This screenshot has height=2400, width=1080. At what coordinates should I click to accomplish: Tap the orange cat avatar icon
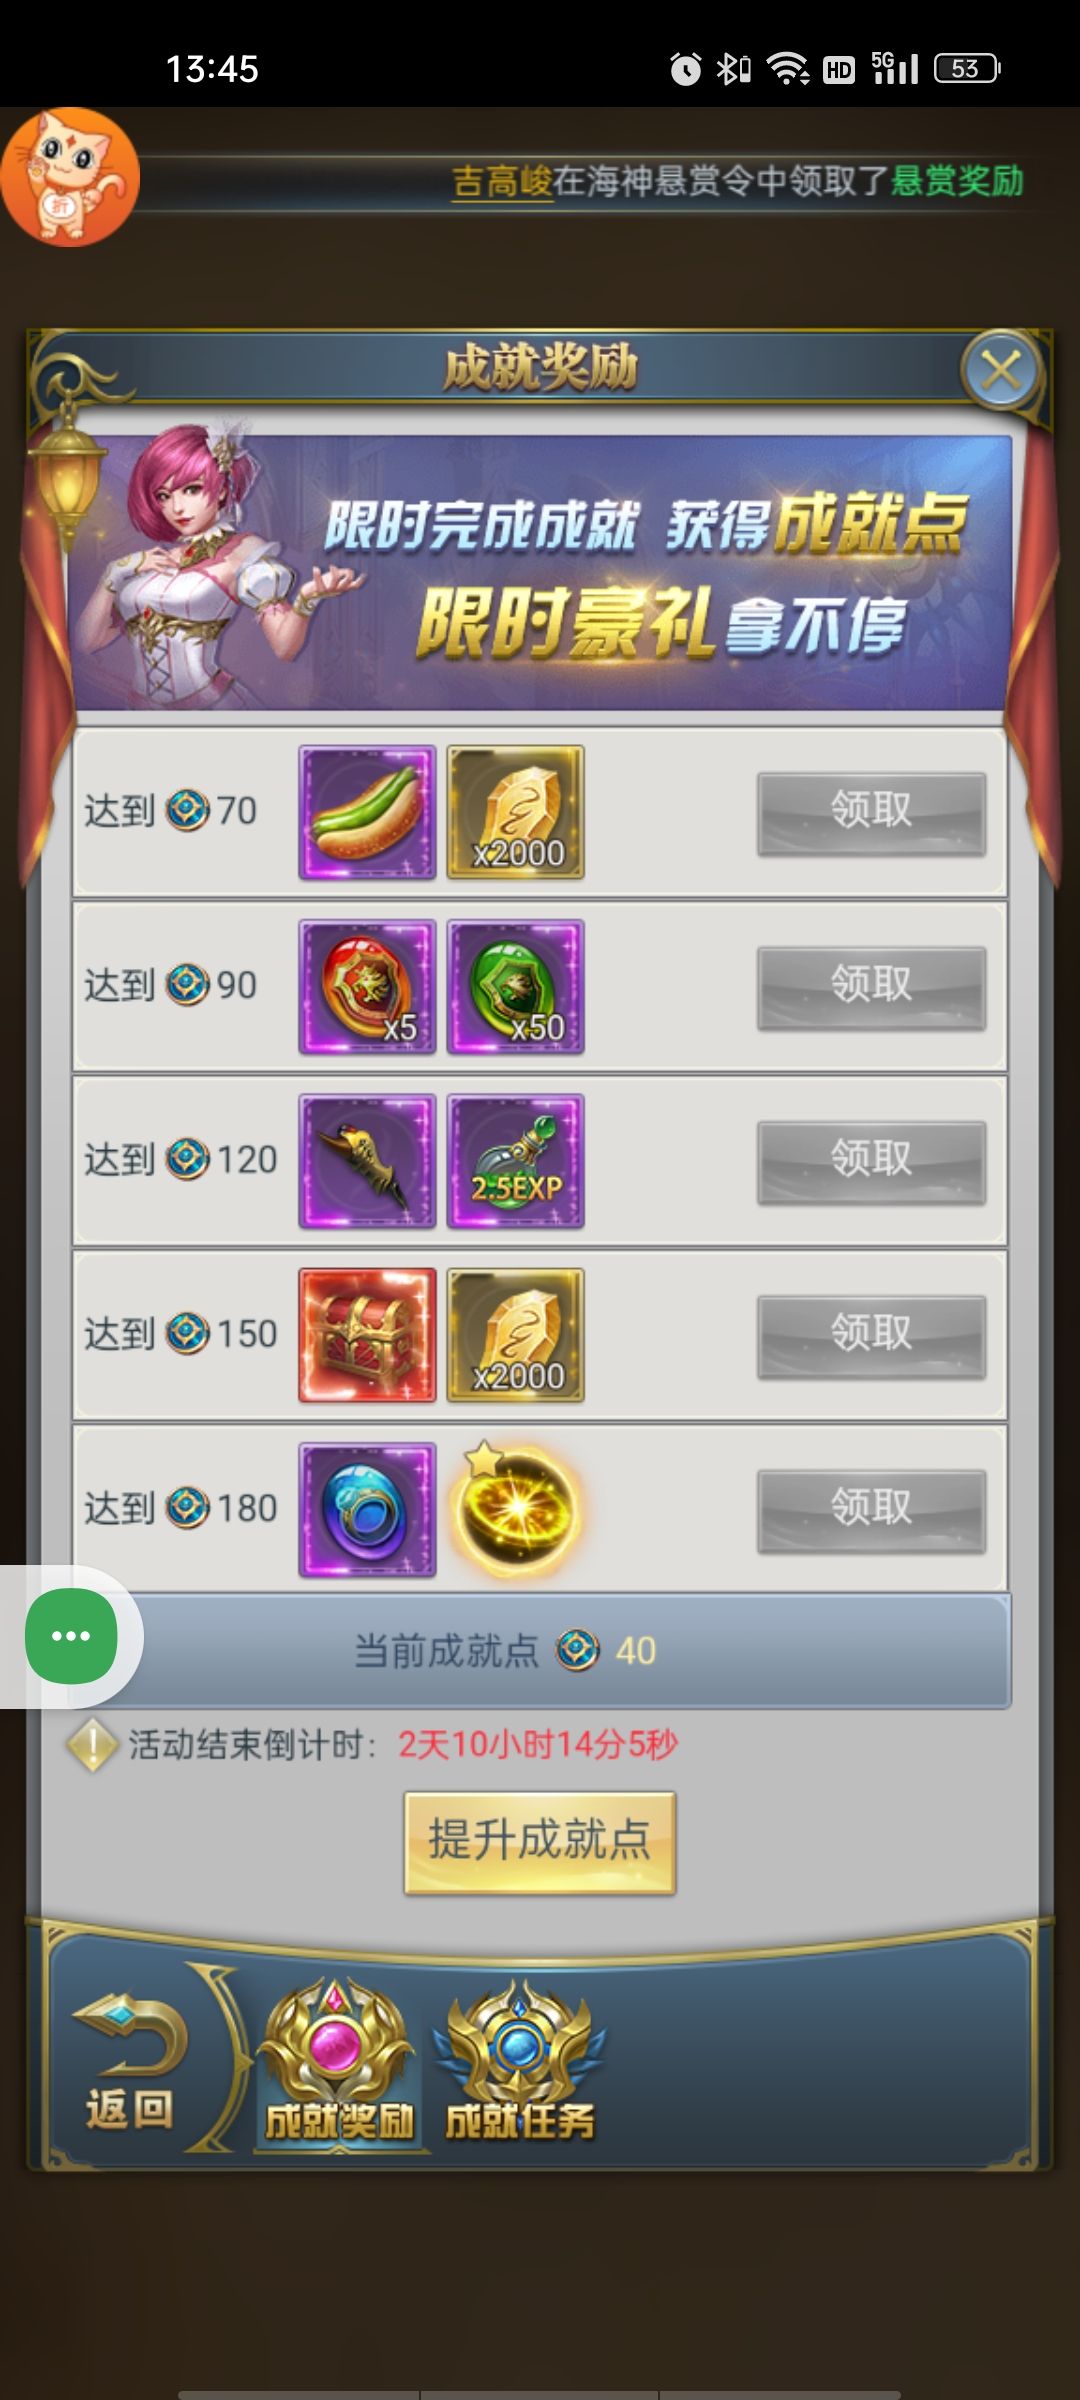point(70,177)
